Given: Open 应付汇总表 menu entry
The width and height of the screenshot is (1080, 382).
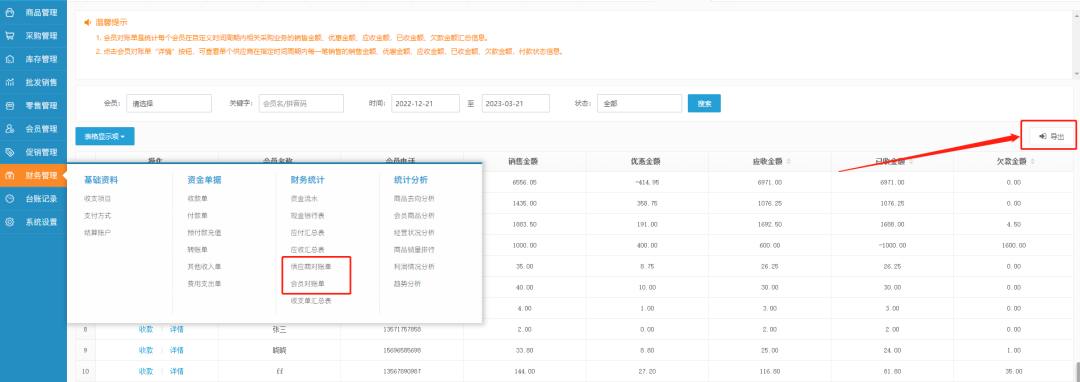Looking at the screenshot, I should click(308, 233).
